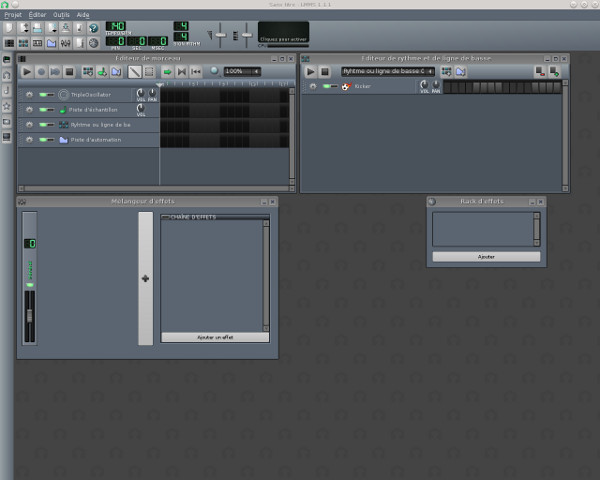
Task: Open the Outils menu
Action: (62, 15)
